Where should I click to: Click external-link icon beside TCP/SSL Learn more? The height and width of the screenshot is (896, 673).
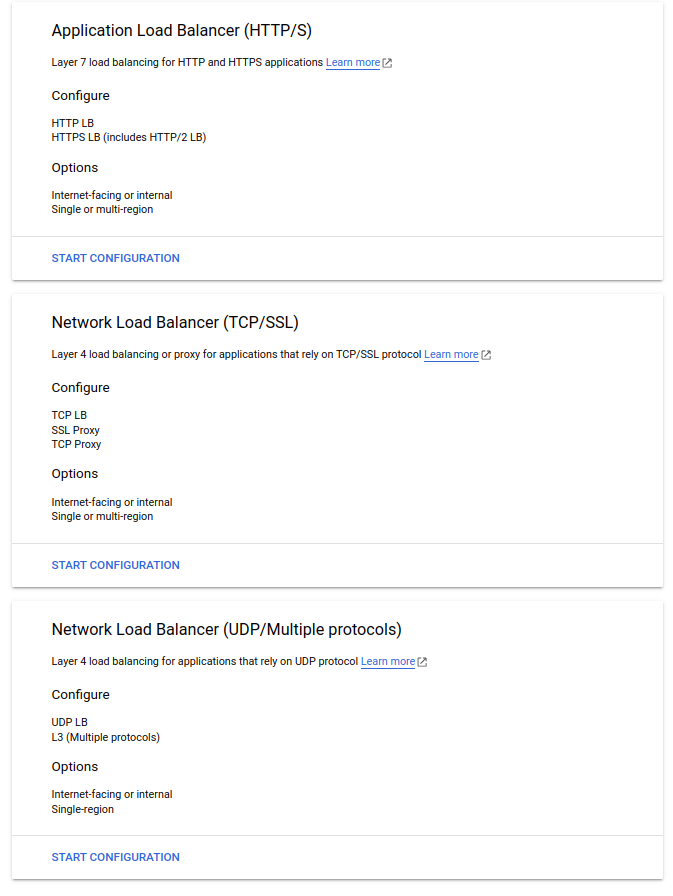486,355
